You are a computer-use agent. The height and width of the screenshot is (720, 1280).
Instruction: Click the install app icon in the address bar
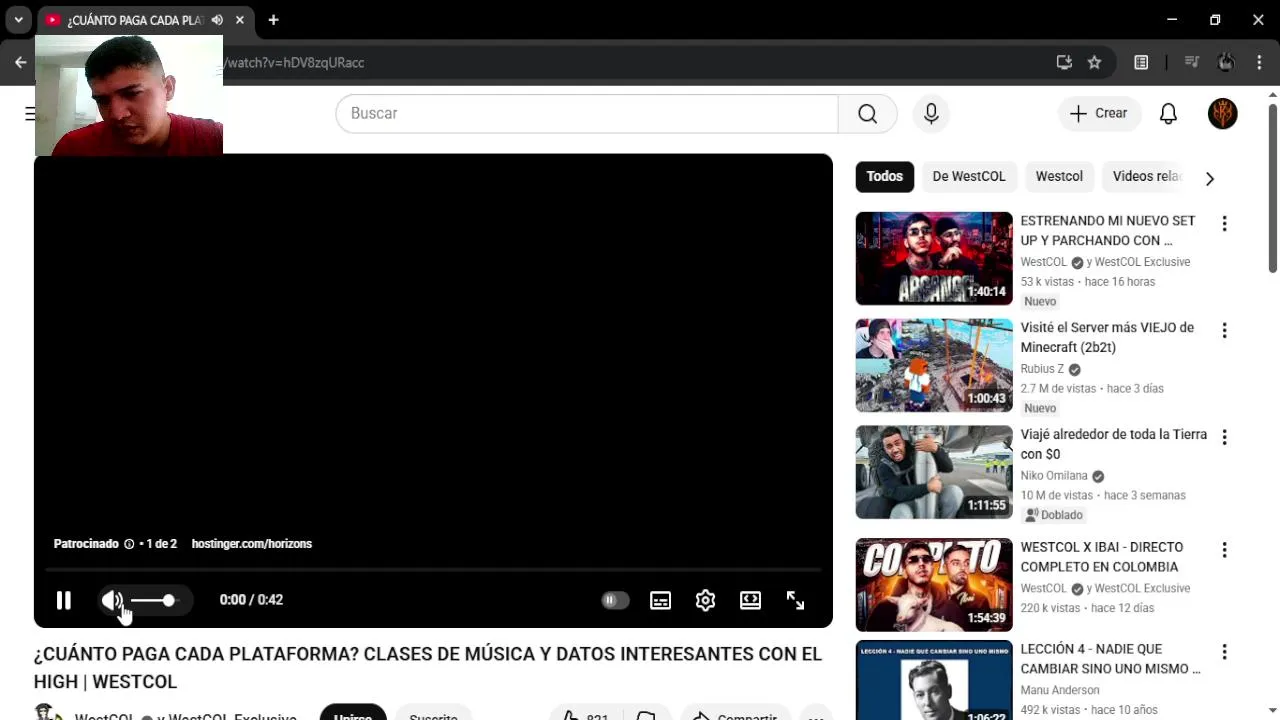pyautogui.click(x=1064, y=62)
